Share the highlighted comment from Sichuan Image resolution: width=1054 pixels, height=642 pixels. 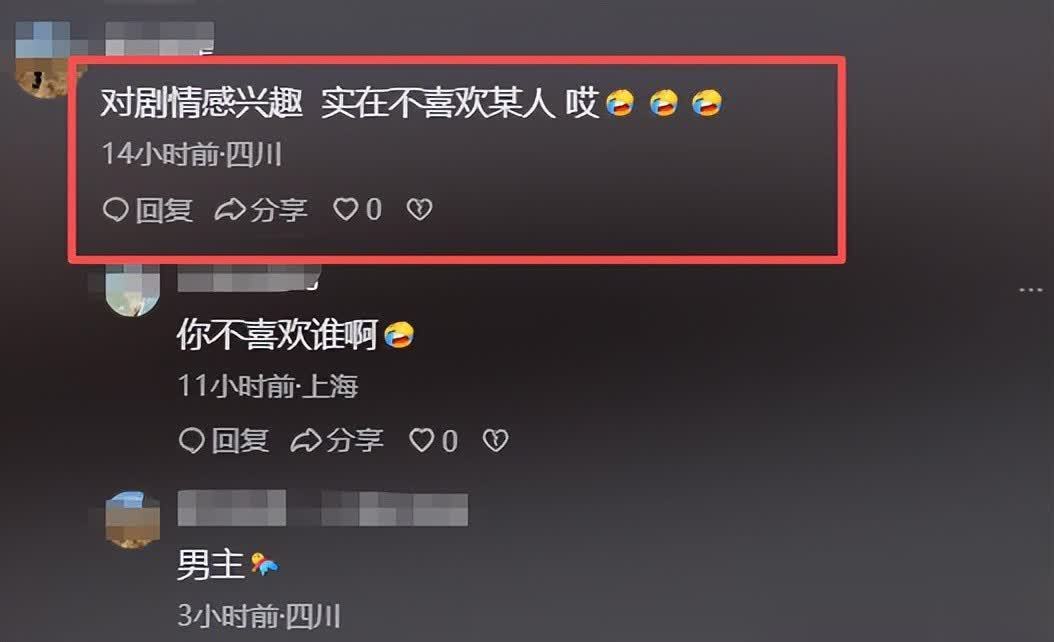click(261, 210)
